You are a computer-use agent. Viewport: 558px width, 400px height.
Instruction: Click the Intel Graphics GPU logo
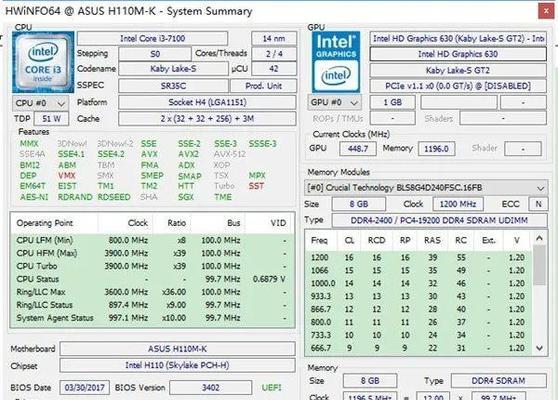(x=336, y=62)
